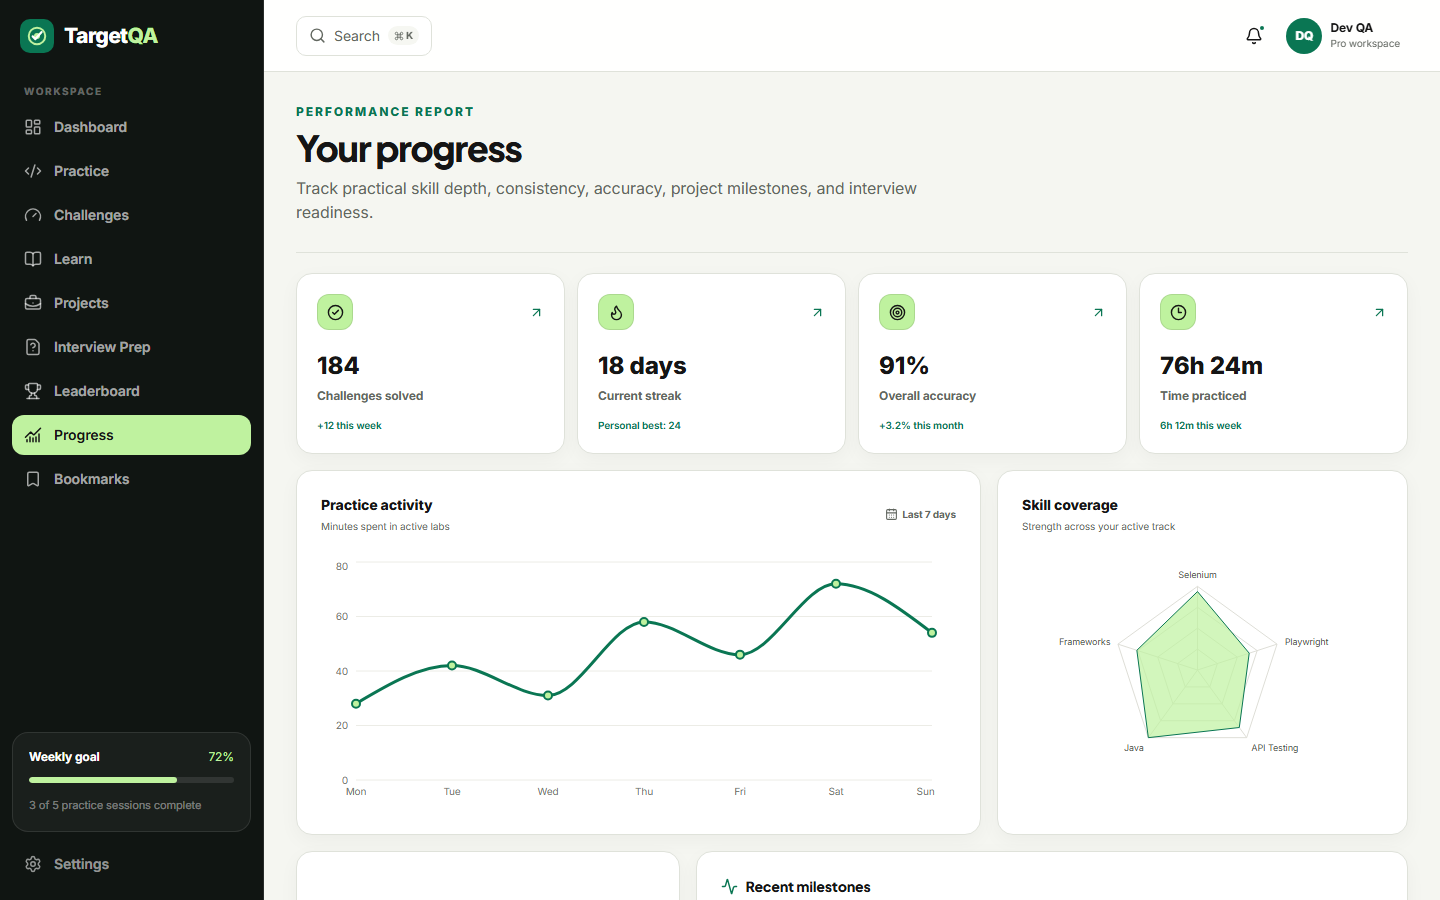1440x900 pixels.
Task: Navigate to Challenges
Action: pyautogui.click(x=131, y=215)
